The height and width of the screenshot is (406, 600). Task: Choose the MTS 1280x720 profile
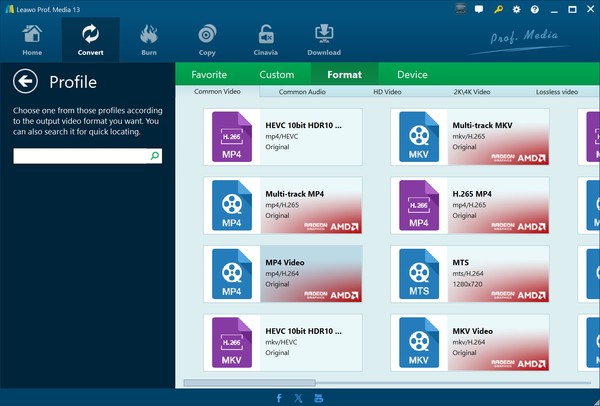click(470, 274)
